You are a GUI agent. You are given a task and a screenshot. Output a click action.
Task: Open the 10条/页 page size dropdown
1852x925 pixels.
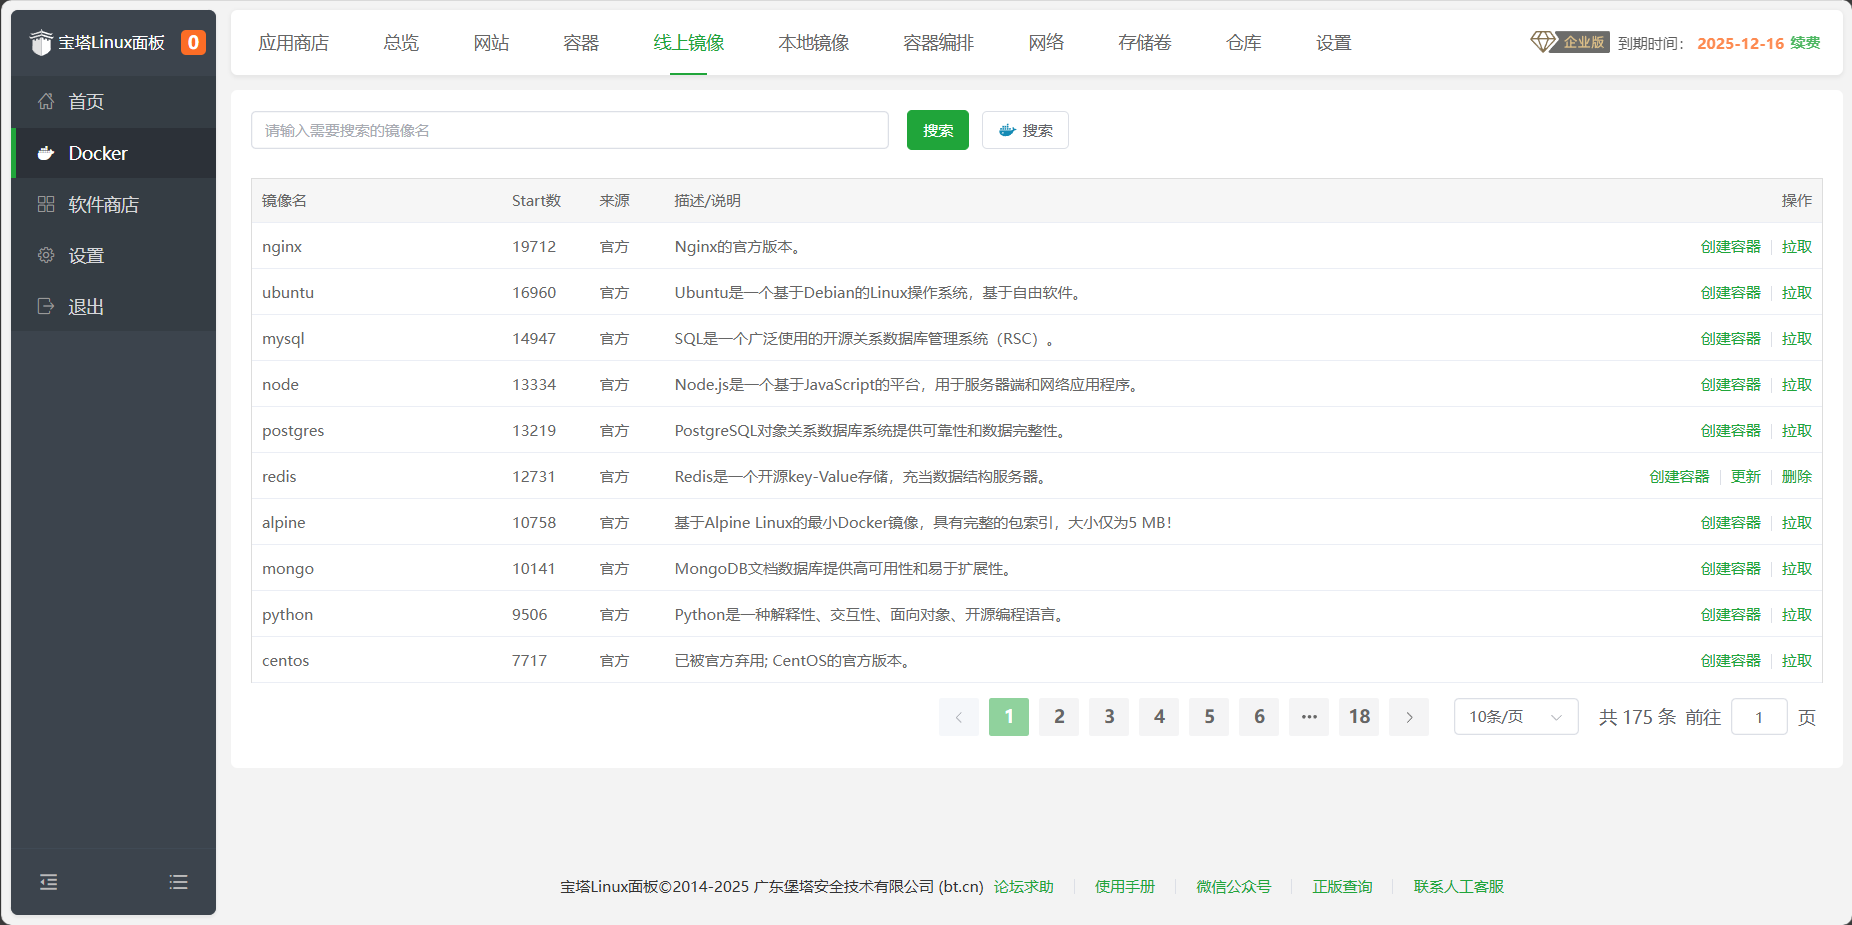point(1514,716)
